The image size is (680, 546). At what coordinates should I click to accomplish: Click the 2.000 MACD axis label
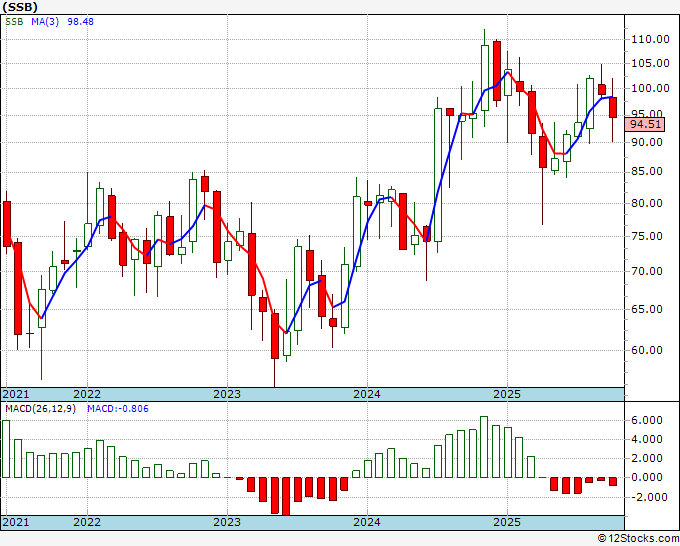[x=647, y=458]
